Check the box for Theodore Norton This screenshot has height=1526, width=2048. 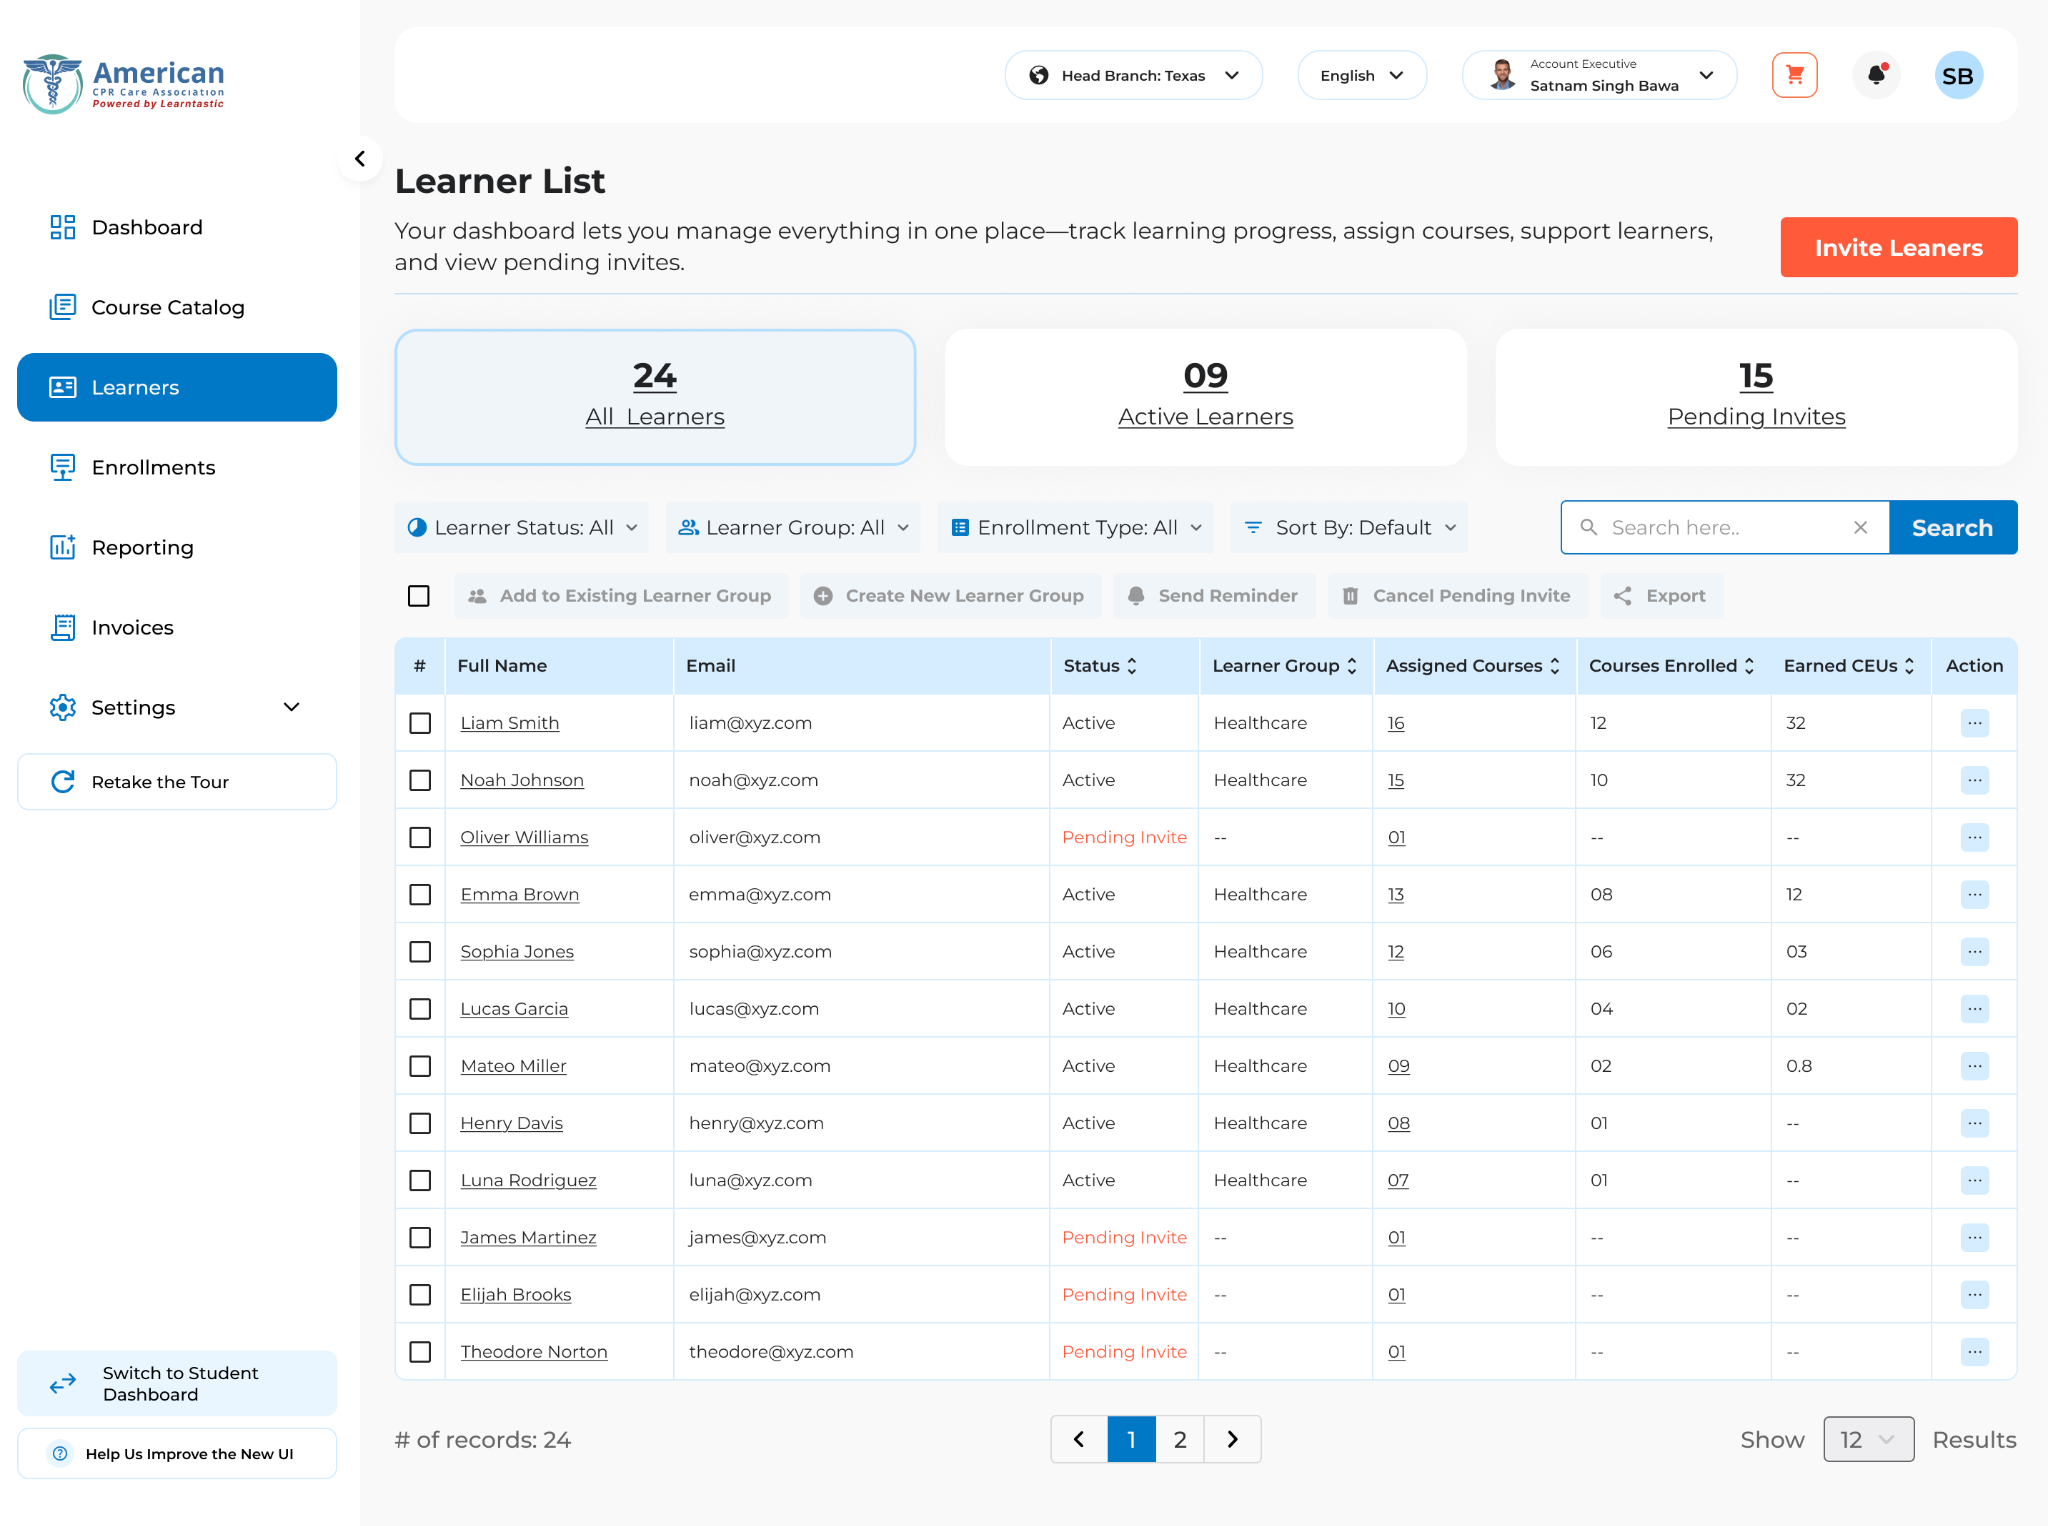pos(420,1352)
